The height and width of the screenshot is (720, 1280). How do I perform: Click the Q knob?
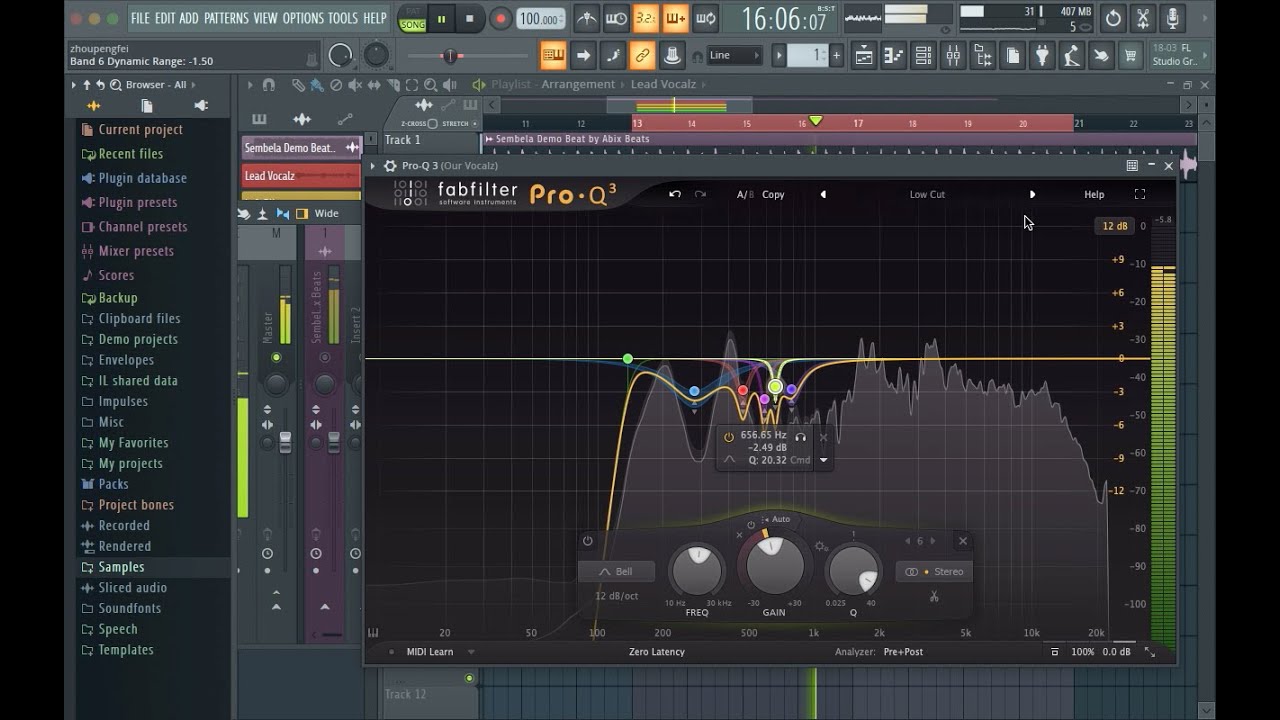click(853, 570)
